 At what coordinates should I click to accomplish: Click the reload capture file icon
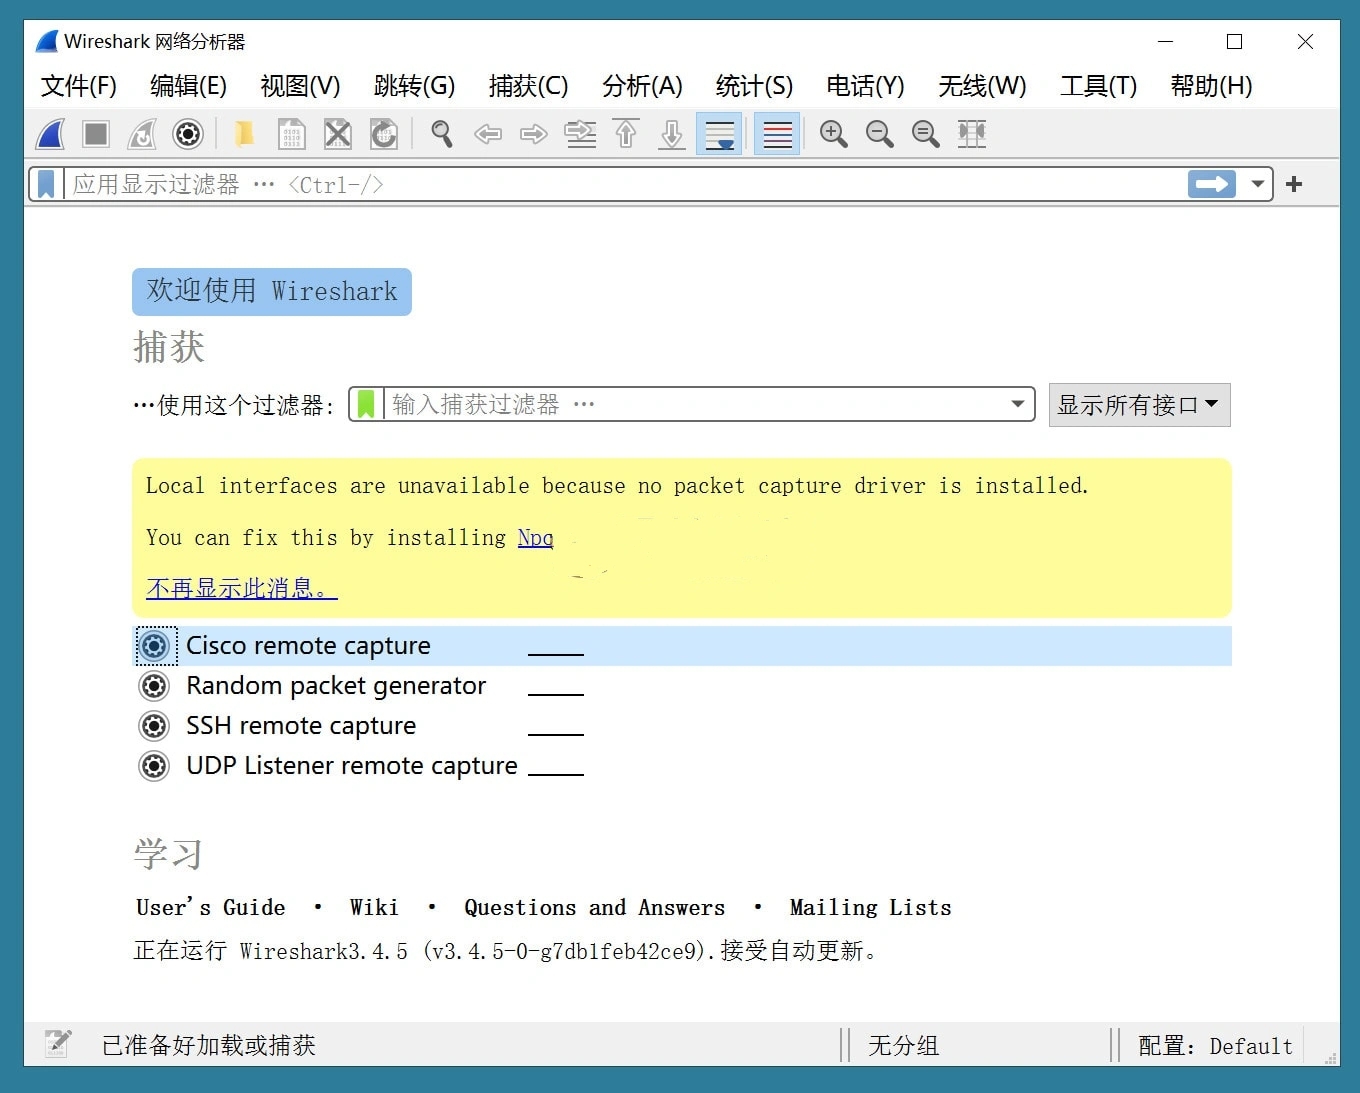[384, 134]
